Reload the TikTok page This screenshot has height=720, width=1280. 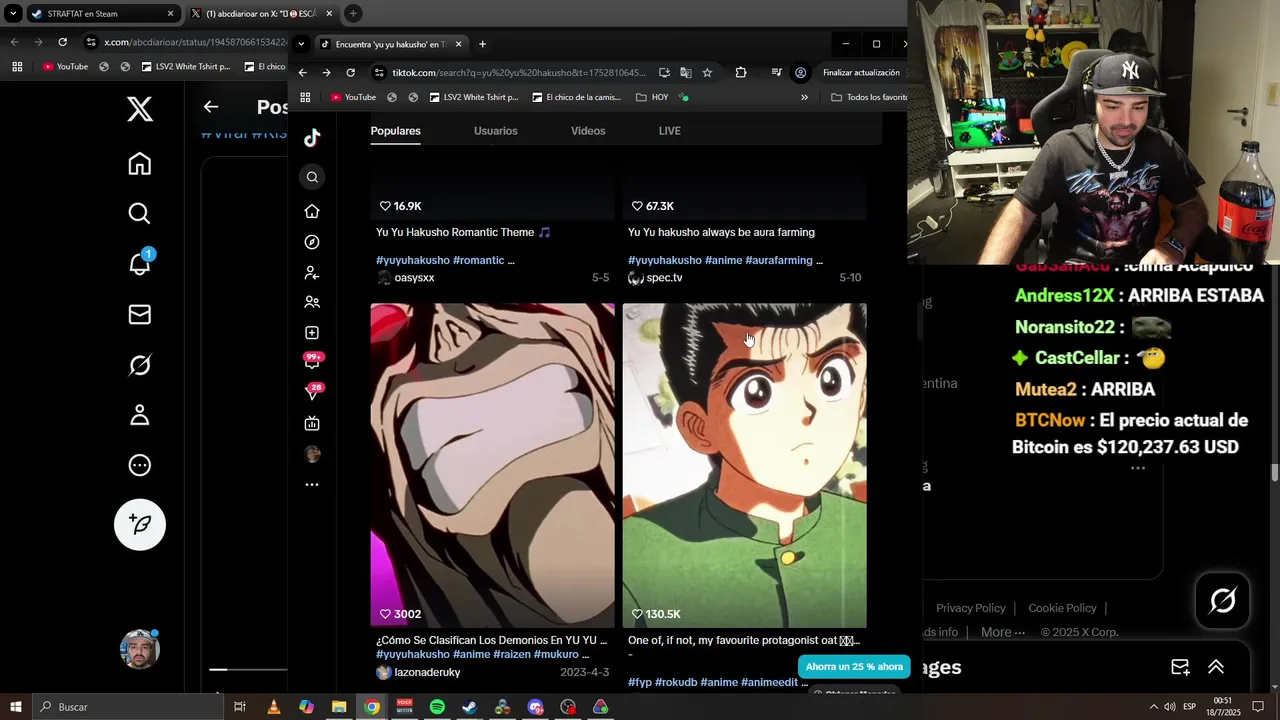pos(350,73)
